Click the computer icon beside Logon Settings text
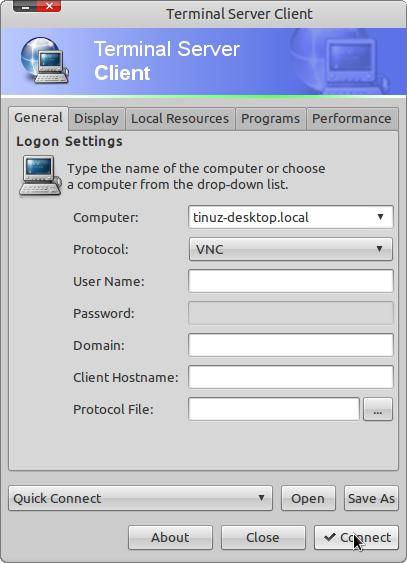Image resolution: width=407 pixels, height=563 pixels. pyautogui.click(x=40, y=176)
